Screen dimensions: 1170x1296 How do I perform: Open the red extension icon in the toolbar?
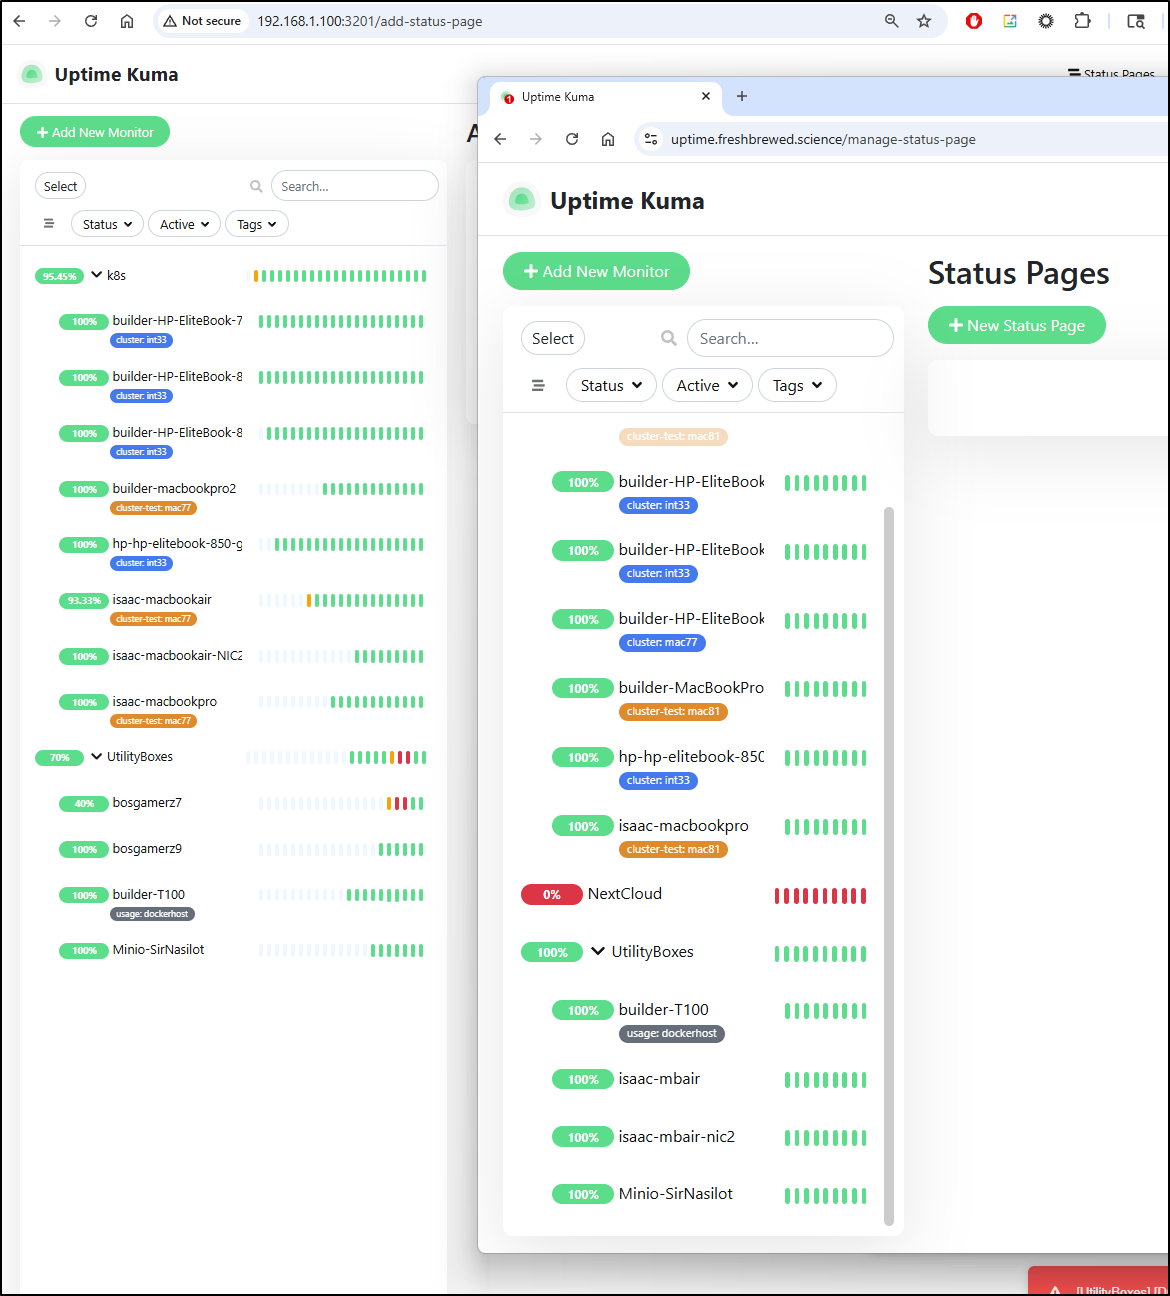coord(974,21)
